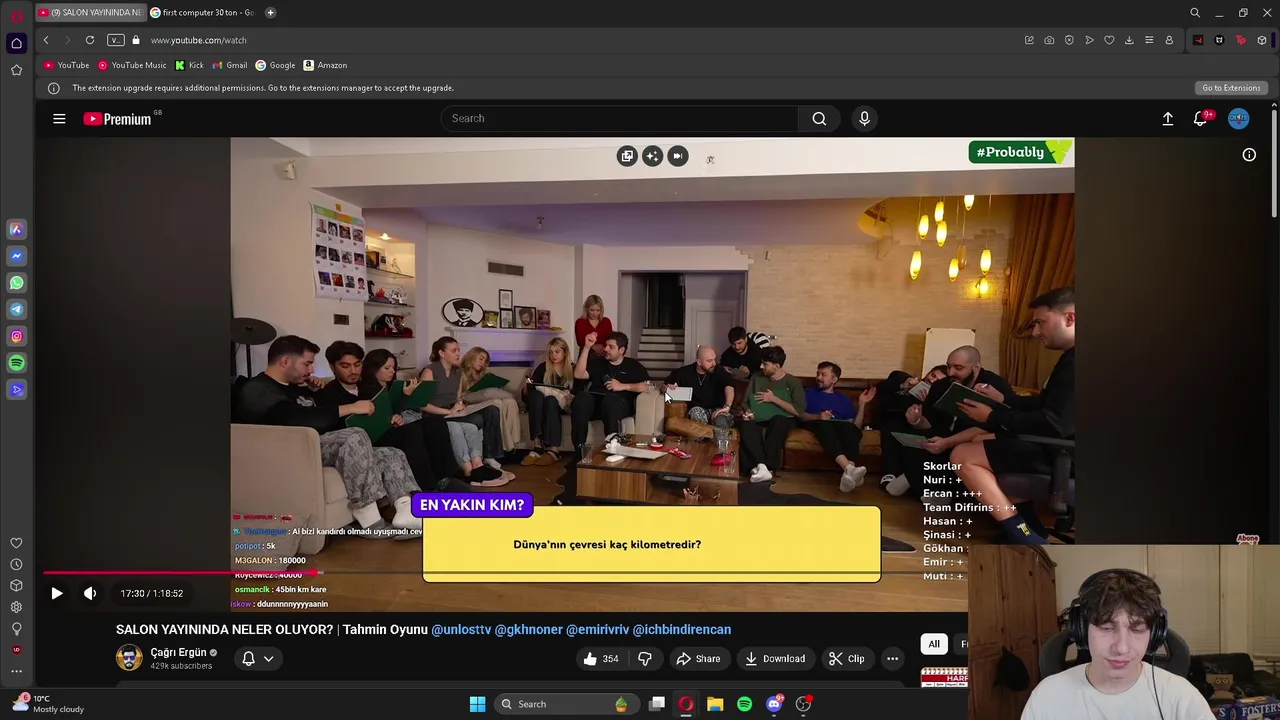This screenshot has height=720, width=1280.
Task: Open browser downloads icon in toolbar
Action: pos(1129,40)
